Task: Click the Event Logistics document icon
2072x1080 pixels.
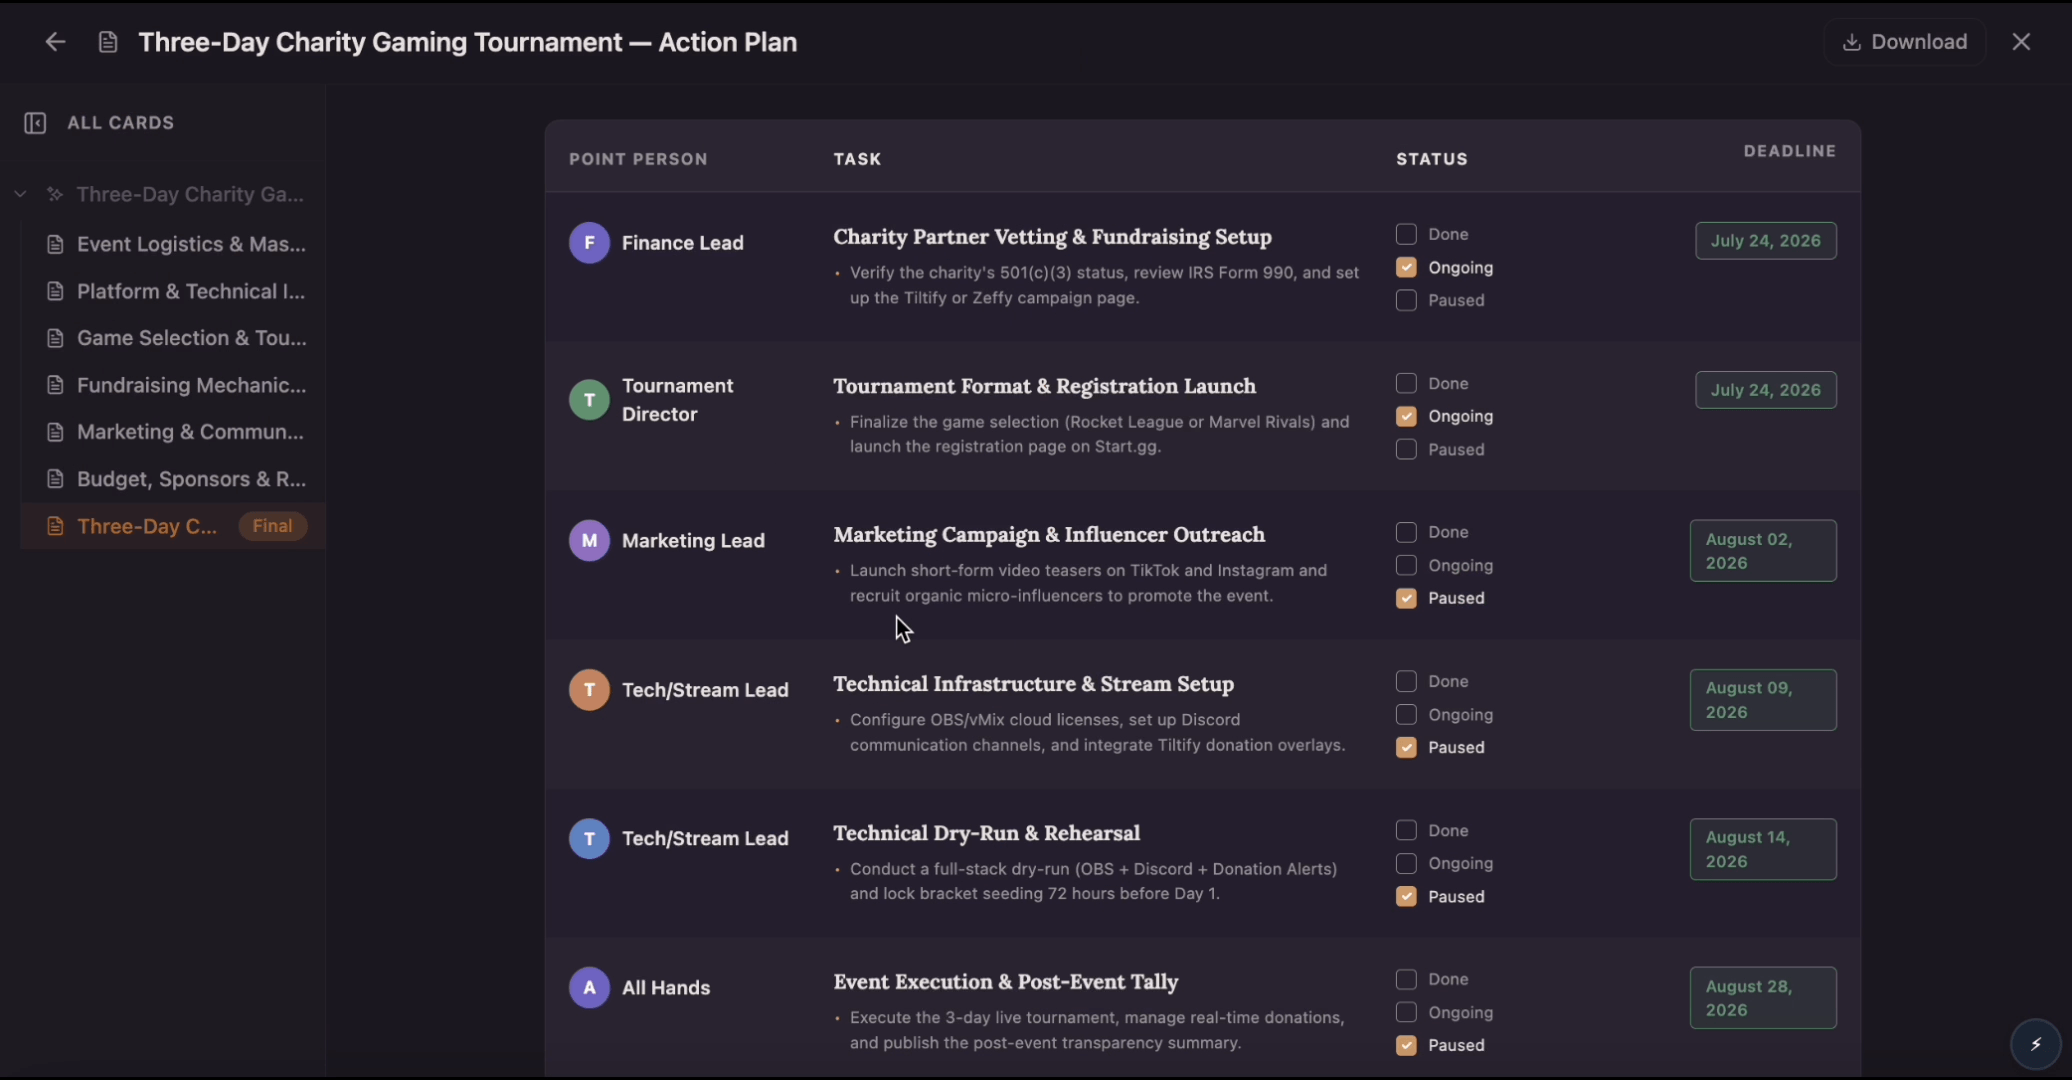Action: coord(55,244)
